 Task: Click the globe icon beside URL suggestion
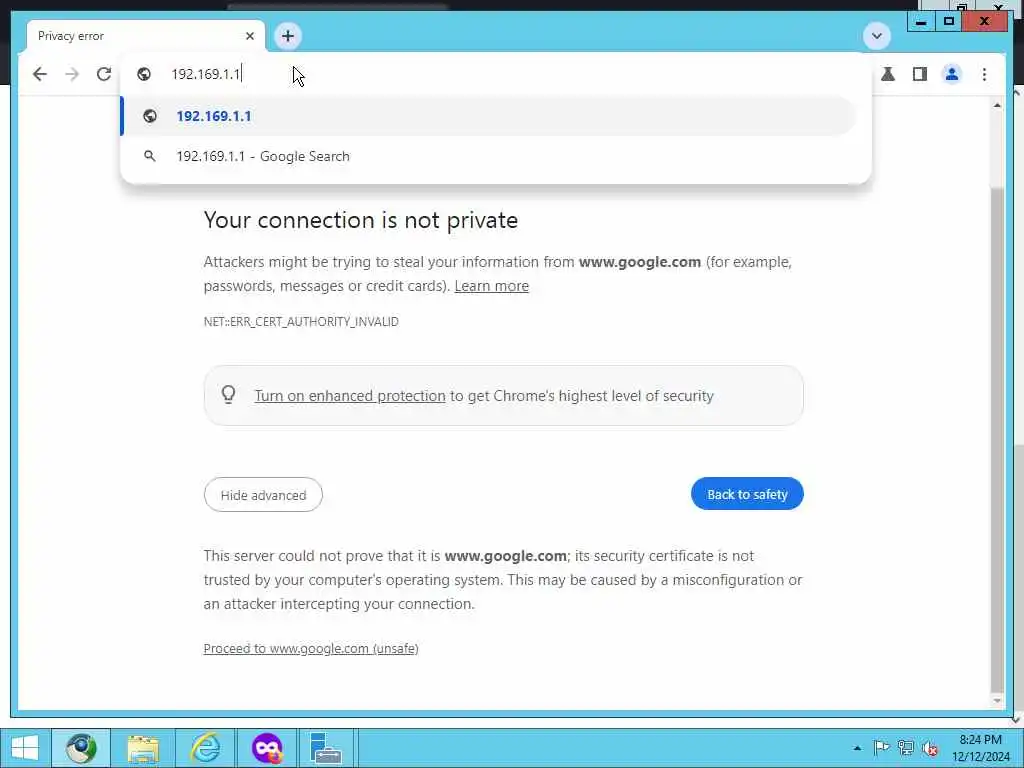150,116
